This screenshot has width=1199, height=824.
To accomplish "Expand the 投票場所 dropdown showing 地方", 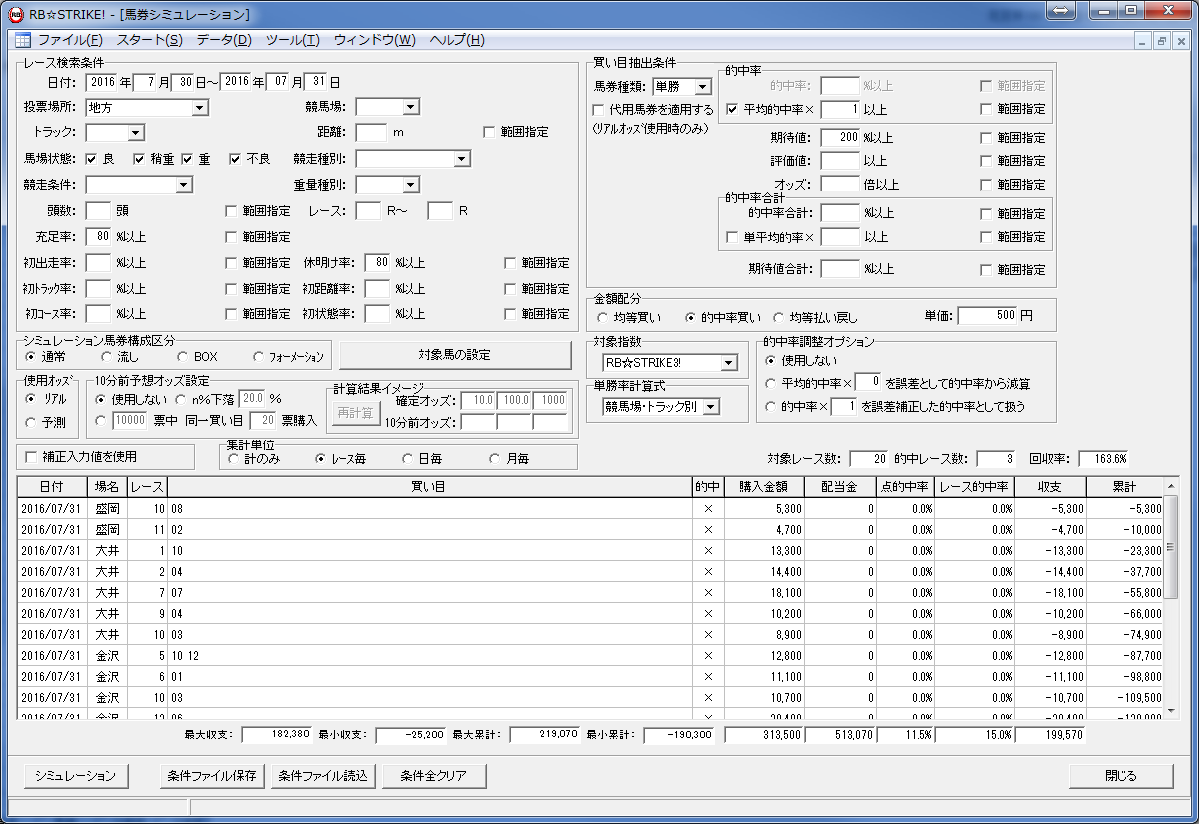I will tap(200, 108).
